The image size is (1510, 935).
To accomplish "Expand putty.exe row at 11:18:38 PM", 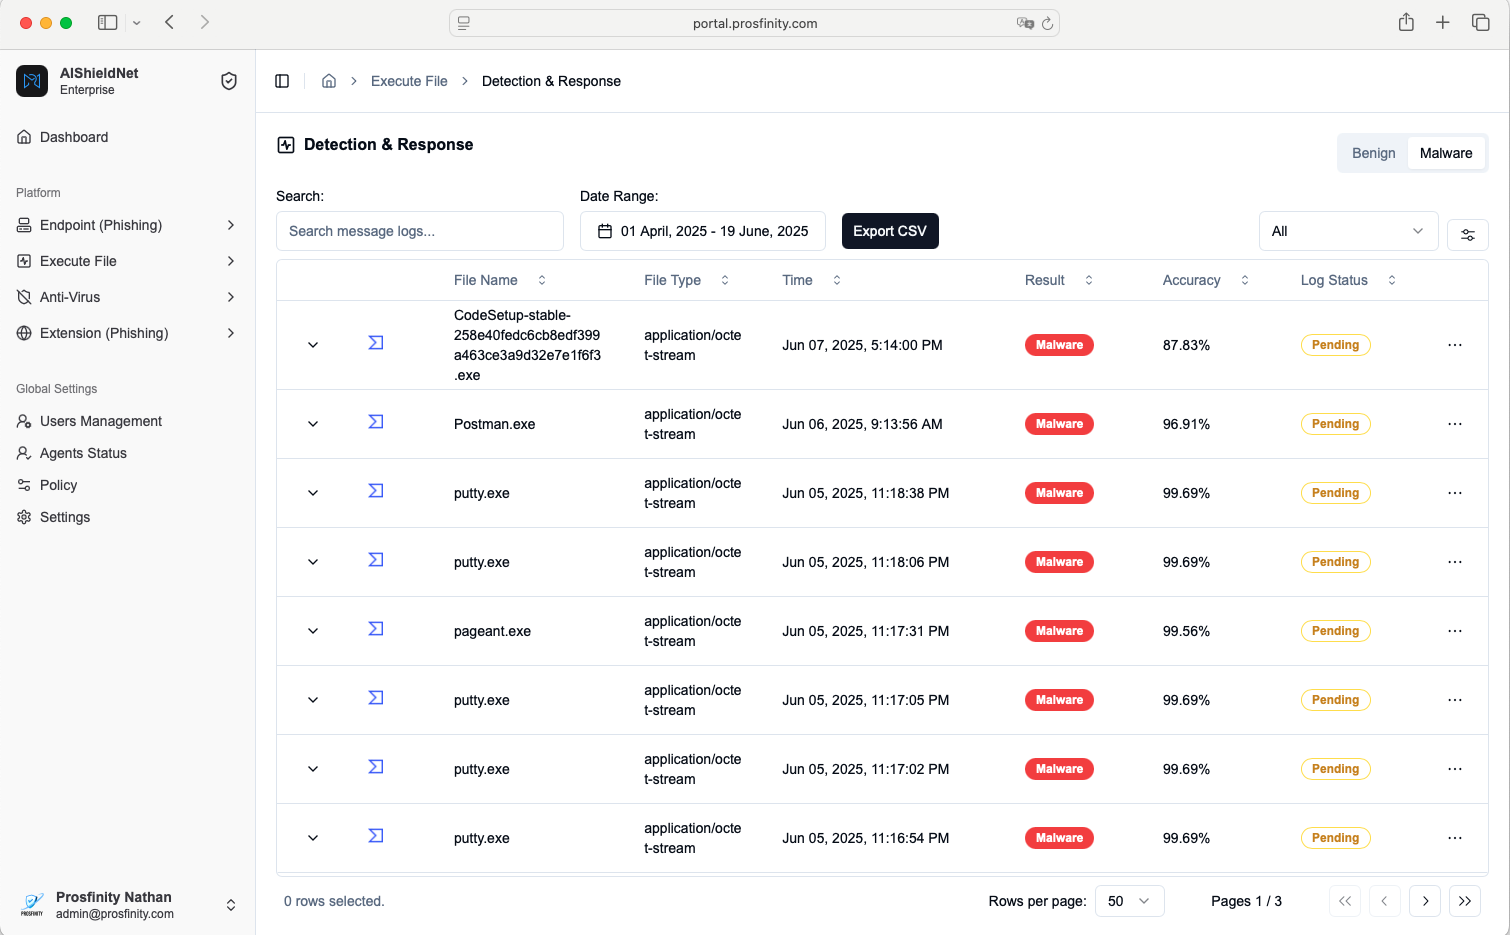I will point(313,493).
